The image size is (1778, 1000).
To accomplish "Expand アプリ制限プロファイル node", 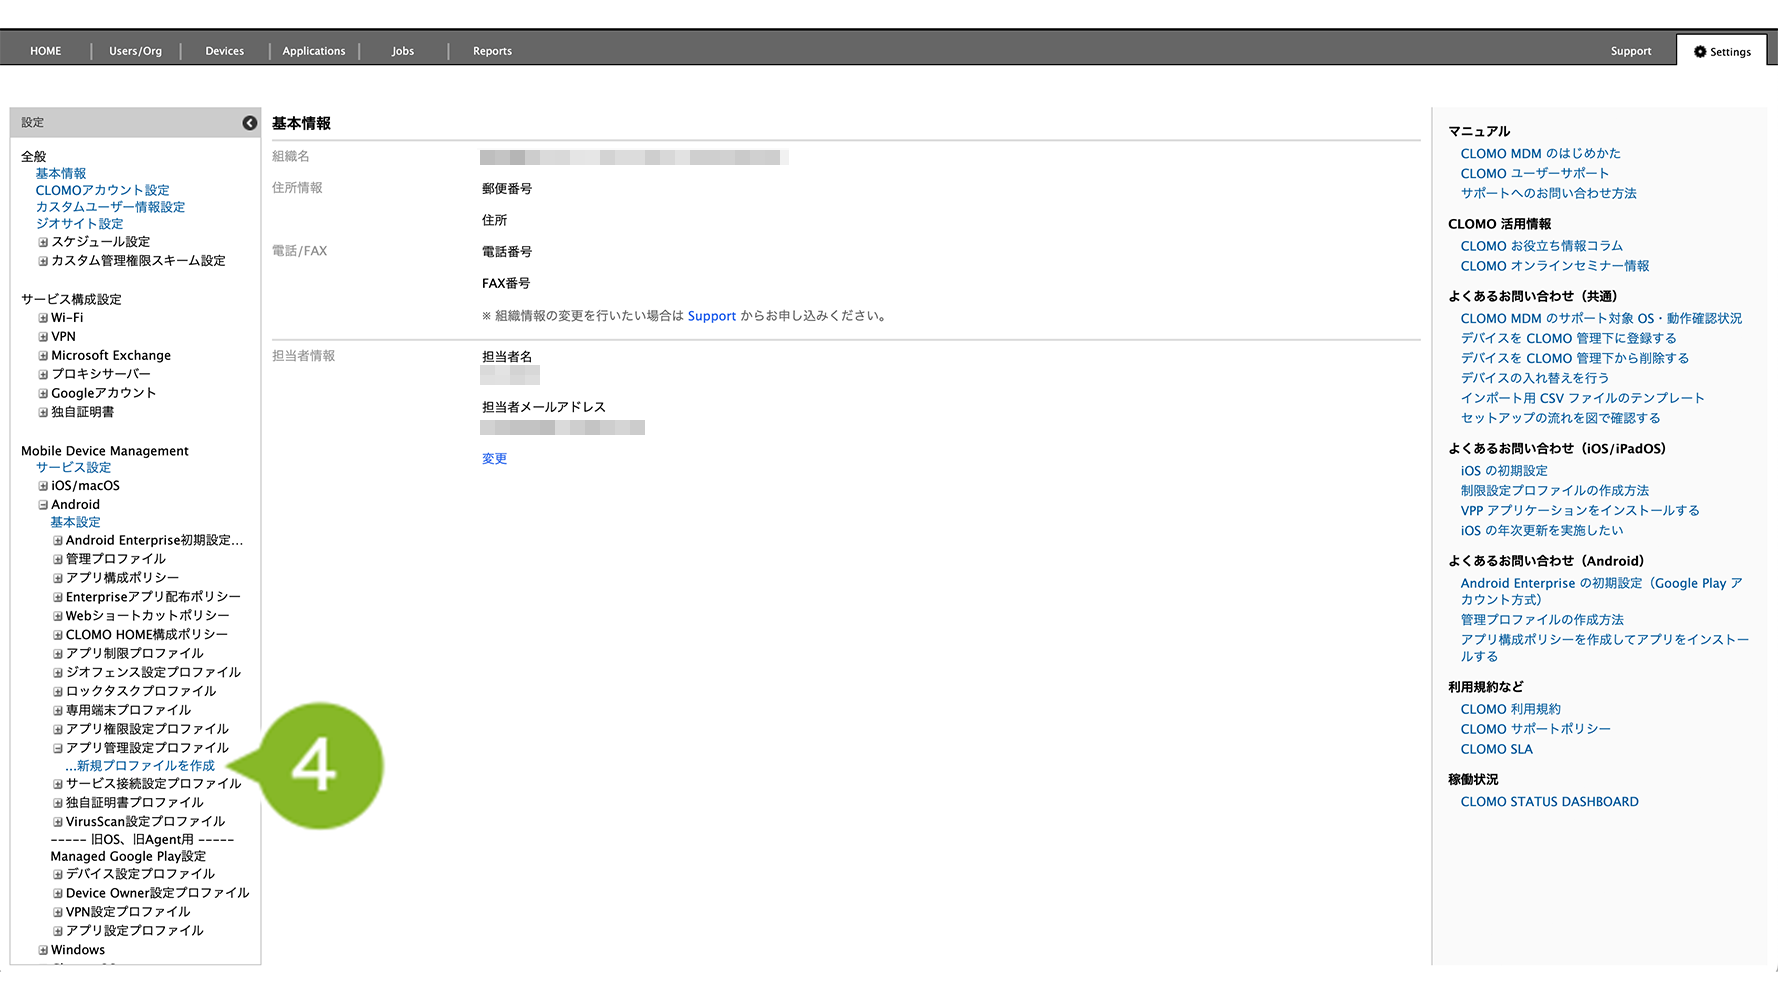I will 58,654.
